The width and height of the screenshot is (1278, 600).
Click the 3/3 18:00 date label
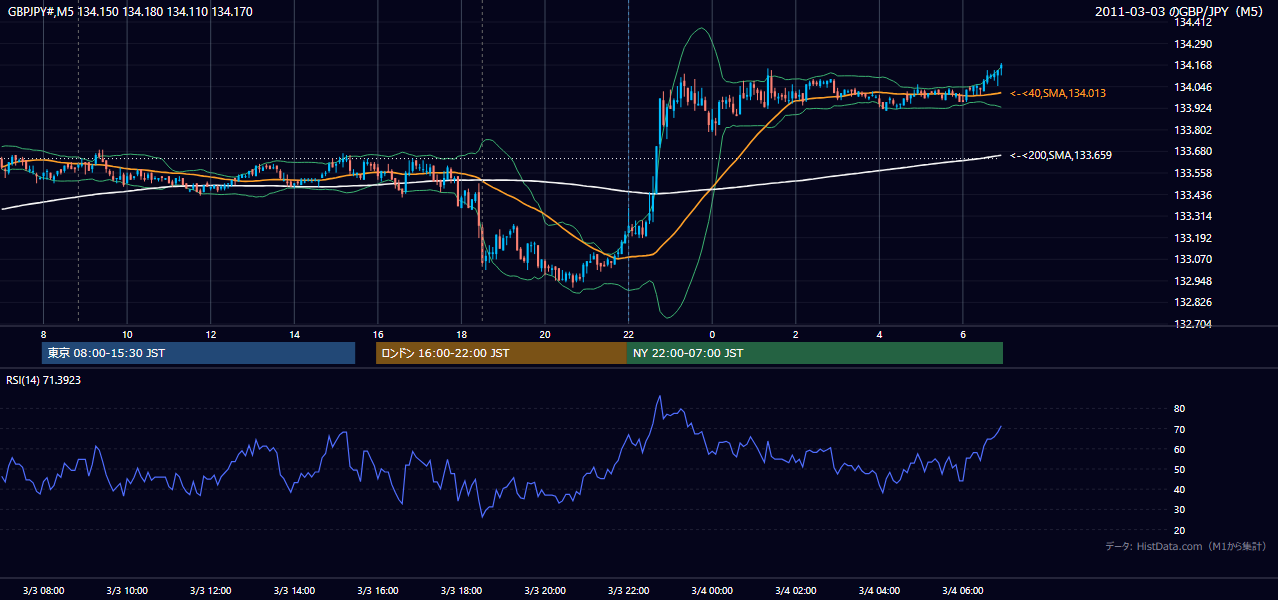click(461, 590)
